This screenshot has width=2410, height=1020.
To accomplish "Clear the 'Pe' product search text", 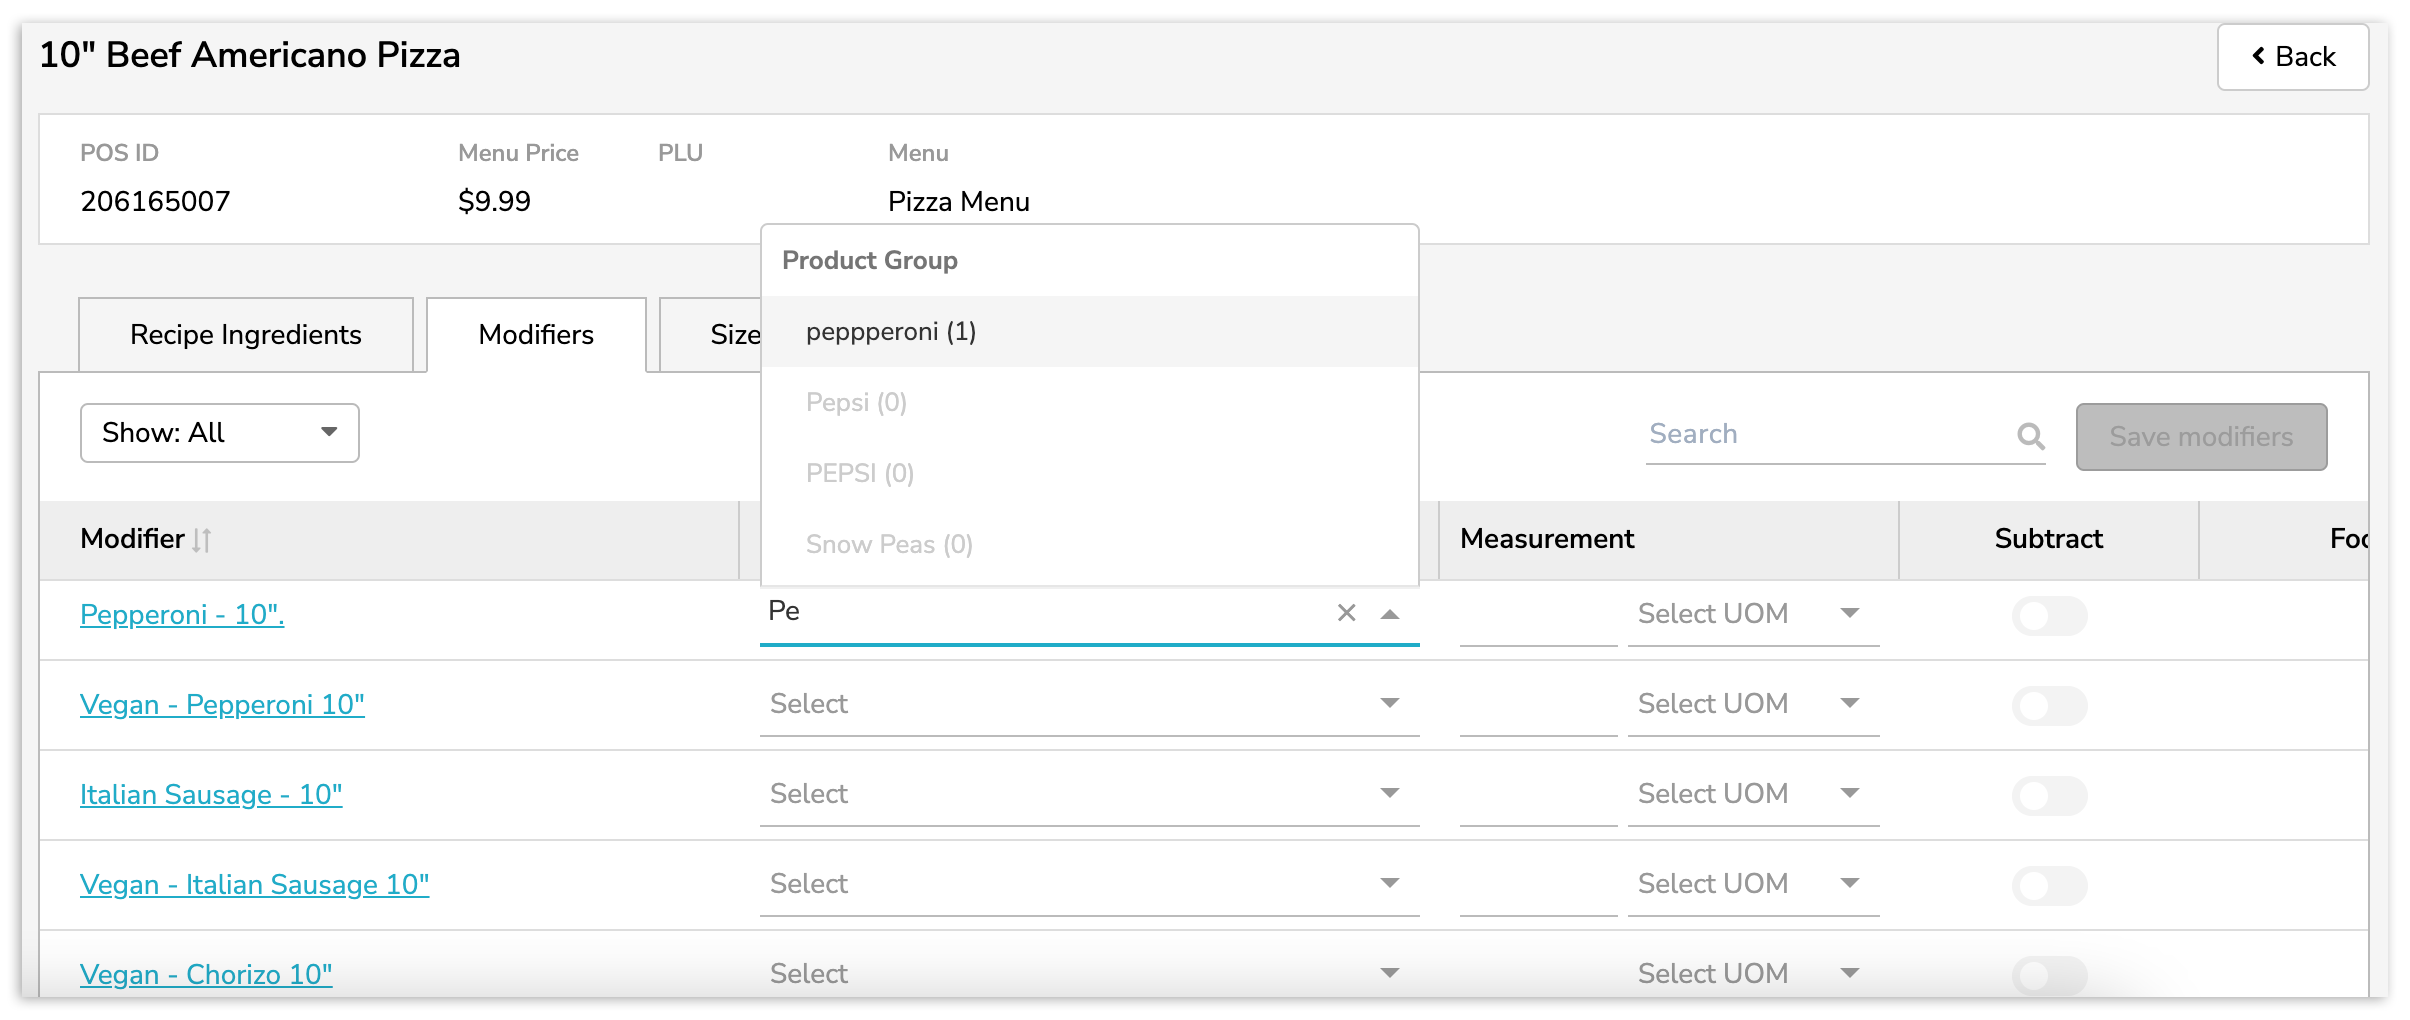I will (x=1346, y=613).
